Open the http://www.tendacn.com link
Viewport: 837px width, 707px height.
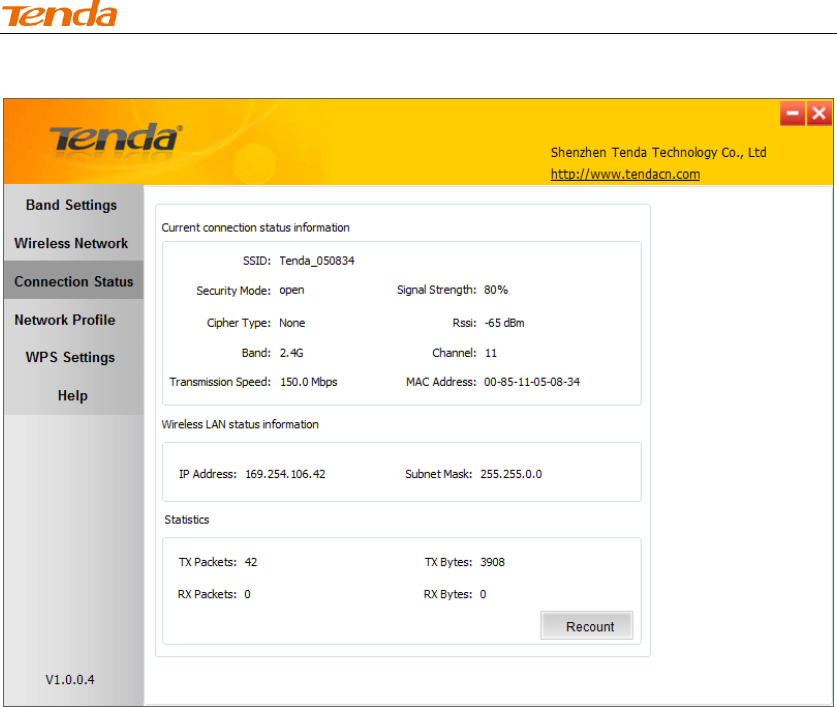tap(625, 175)
